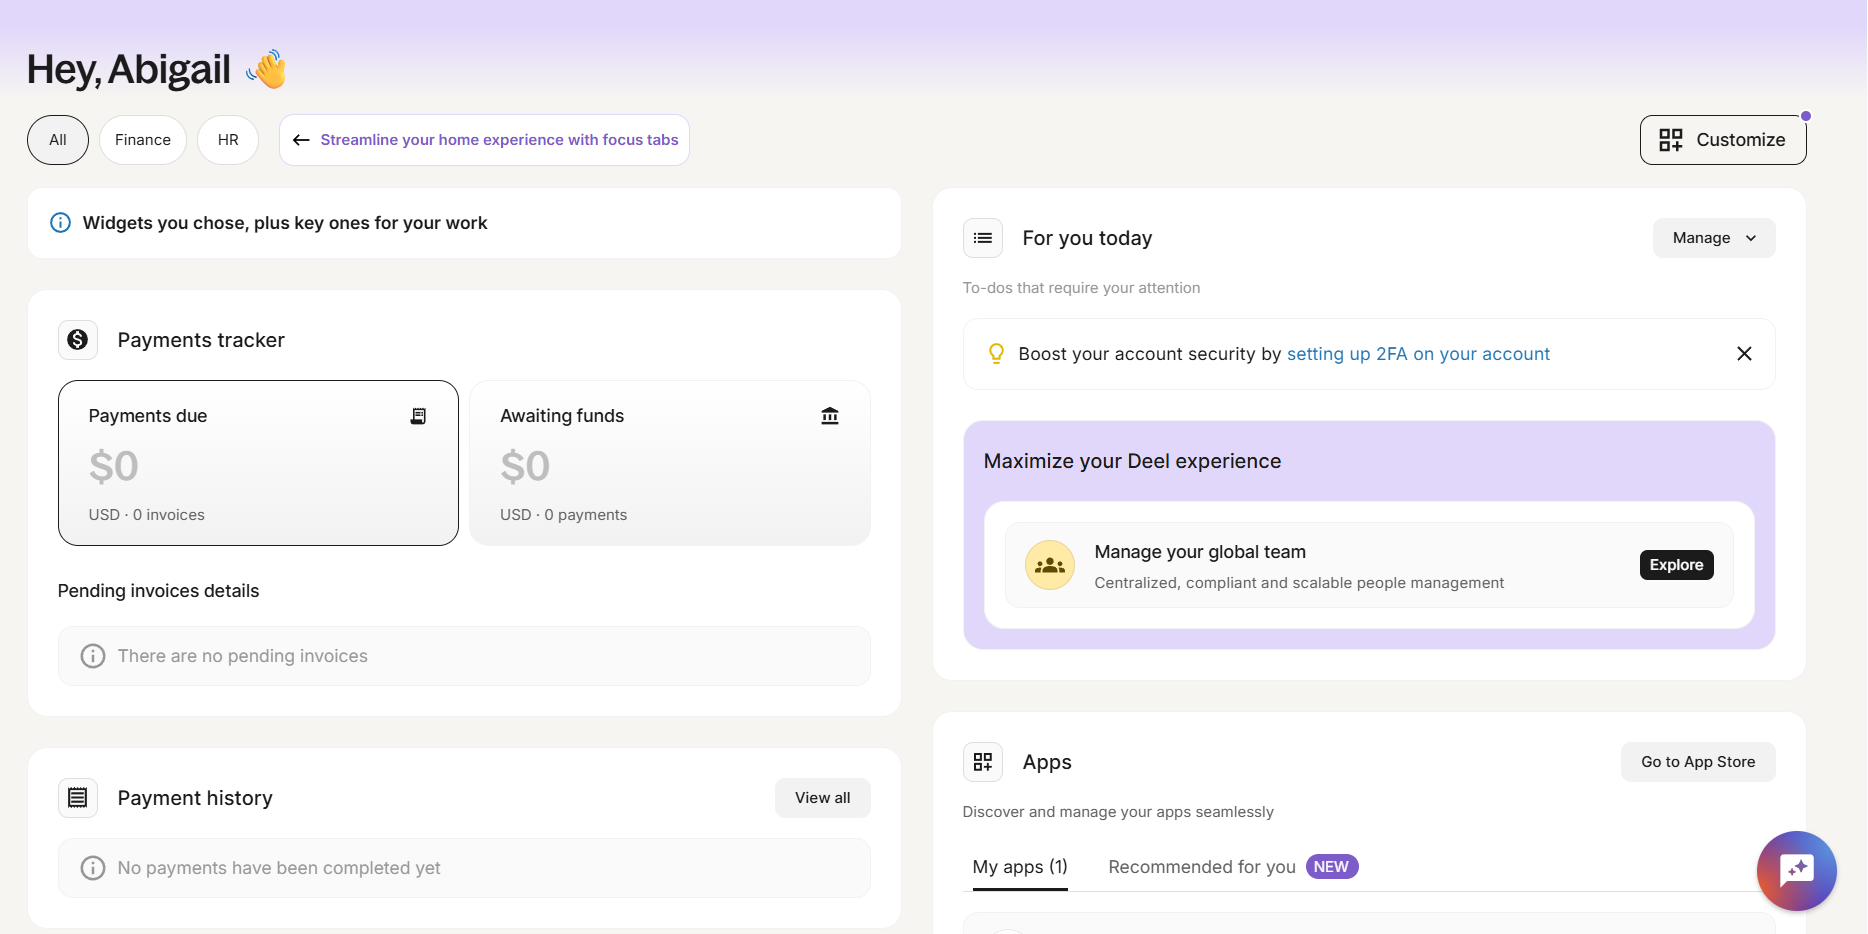Click 'Centralized, compliant and scalable people management'

click(x=1299, y=583)
